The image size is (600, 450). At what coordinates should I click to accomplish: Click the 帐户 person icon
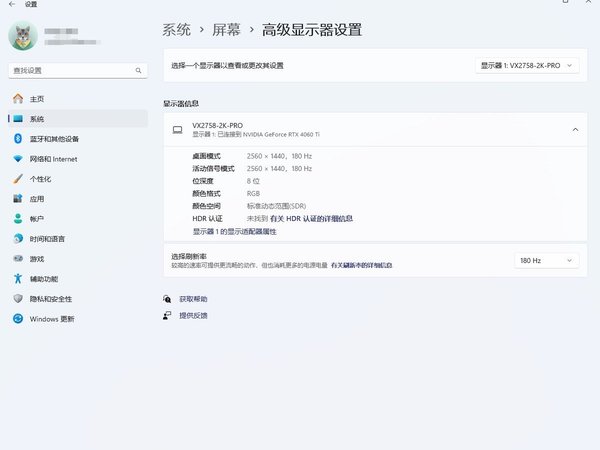(18, 218)
